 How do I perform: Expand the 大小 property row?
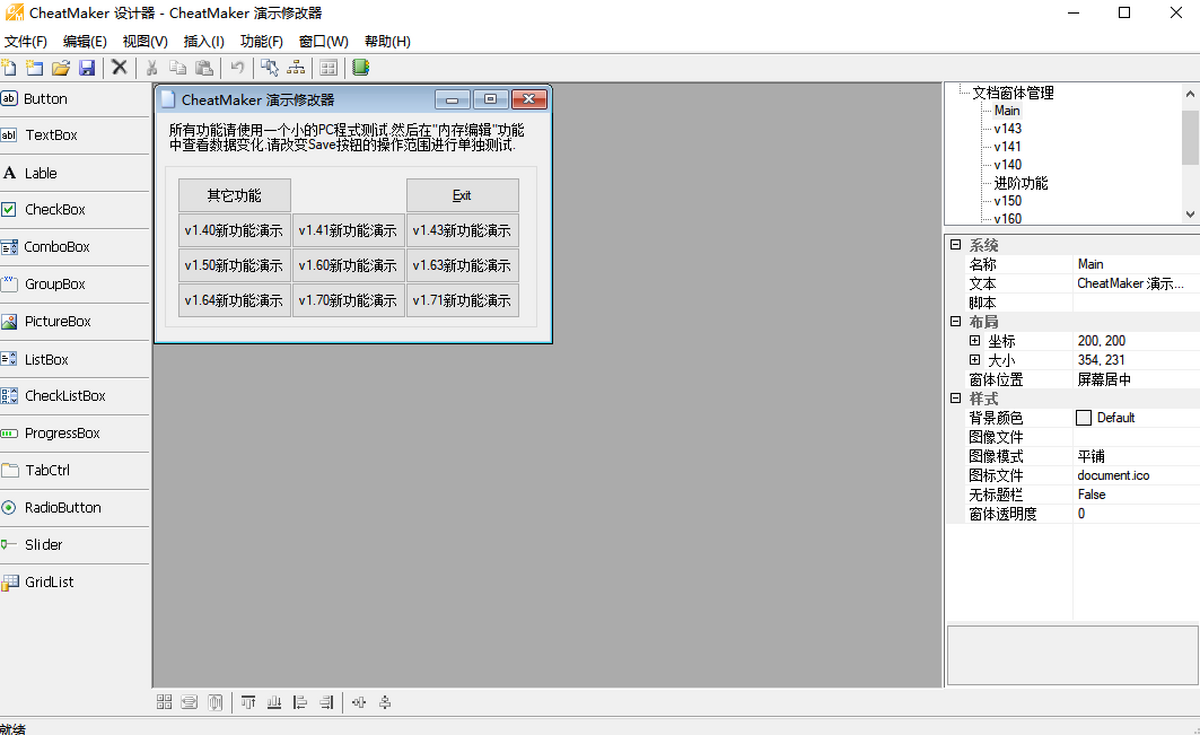pyautogui.click(x=975, y=360)
